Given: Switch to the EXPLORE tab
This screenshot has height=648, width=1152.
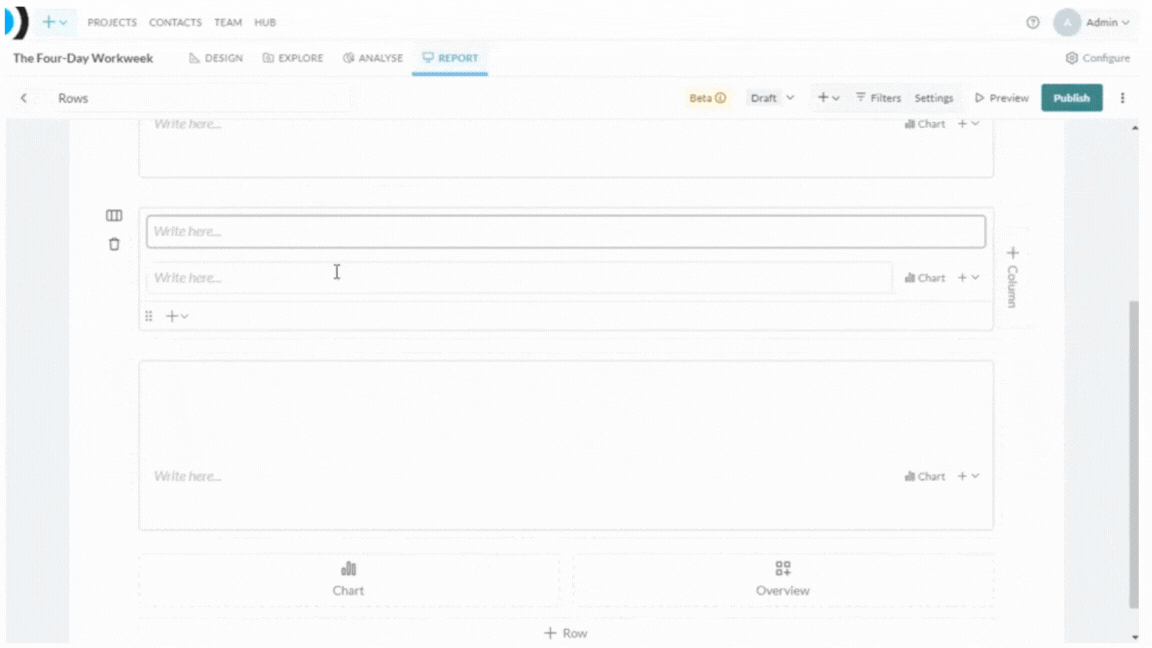Looking at the screenshot, I should pos(292,58).
